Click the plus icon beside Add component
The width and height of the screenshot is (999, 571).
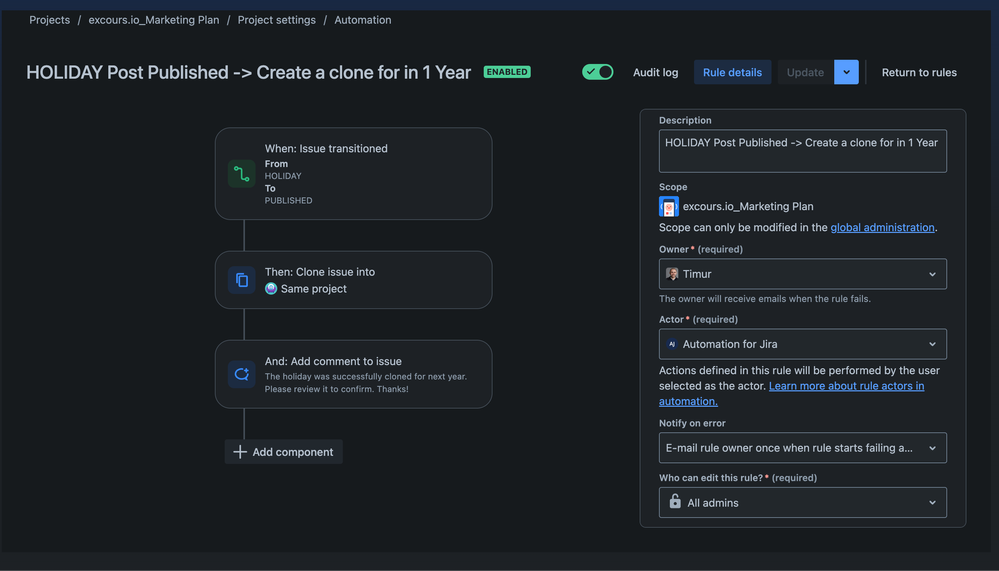[240, 452]
